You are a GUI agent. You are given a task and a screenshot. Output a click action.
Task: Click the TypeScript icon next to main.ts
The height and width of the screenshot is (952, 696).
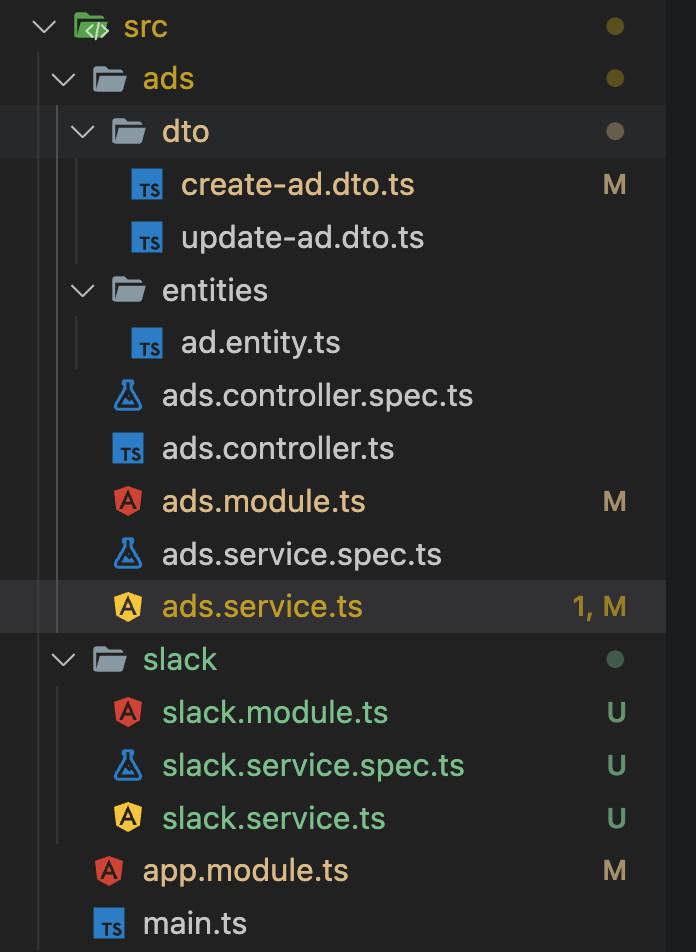coord(109,924)
